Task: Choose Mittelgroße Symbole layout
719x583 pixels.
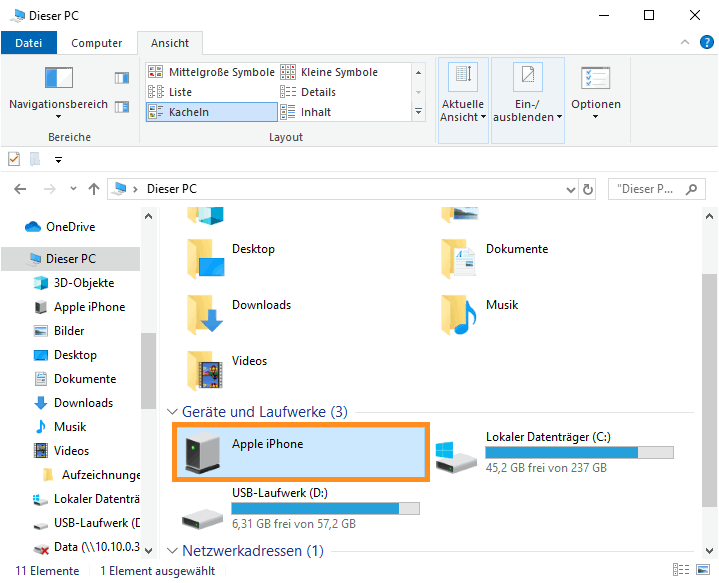Action: click(211, 72)
